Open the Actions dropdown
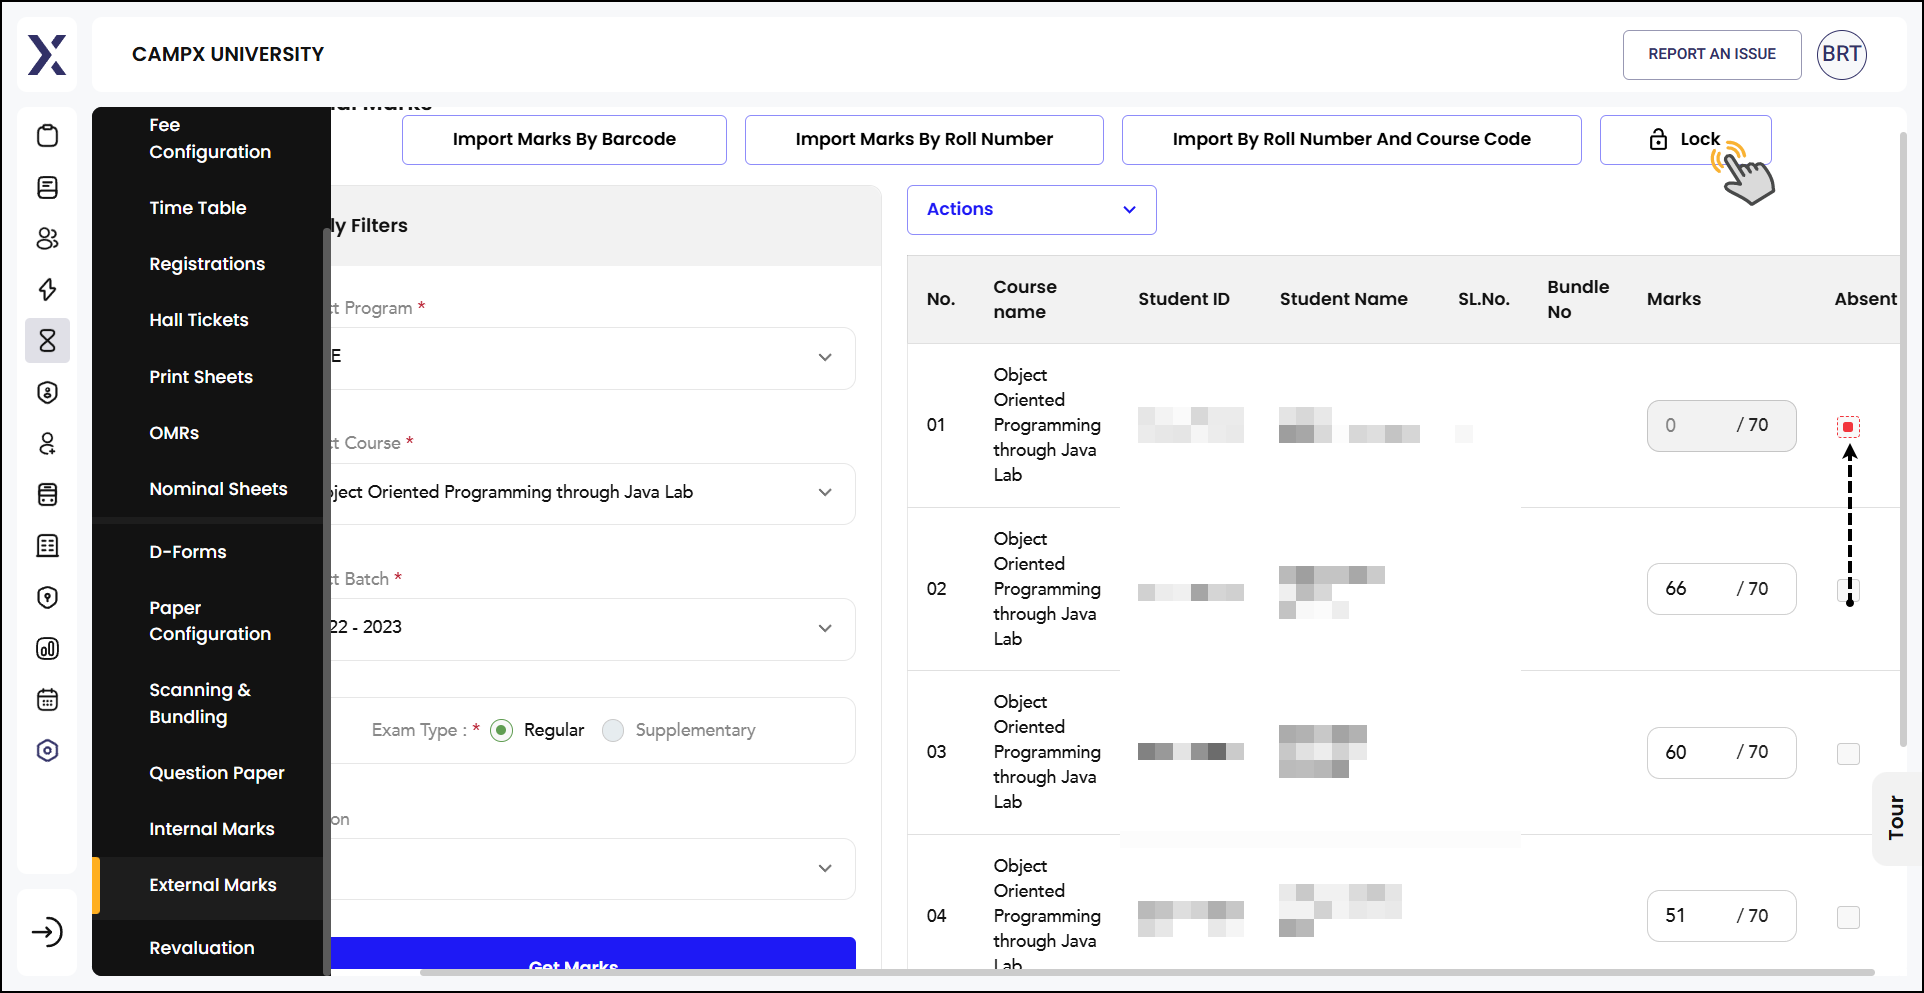 1031,210
